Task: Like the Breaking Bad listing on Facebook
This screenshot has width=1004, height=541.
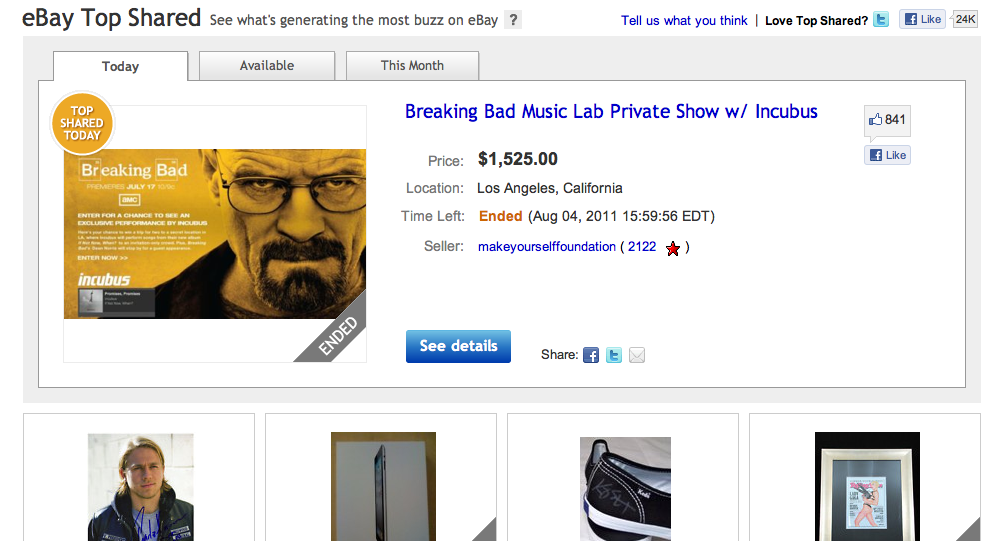Action: 888,155
